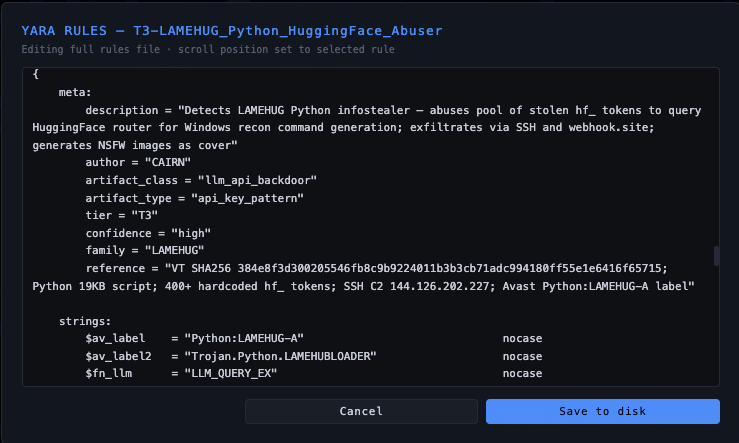Image resolution: width=739 pixels, height=443 pixels.
Task: Click the 'strings:' section header
Action: click(85, 321)
